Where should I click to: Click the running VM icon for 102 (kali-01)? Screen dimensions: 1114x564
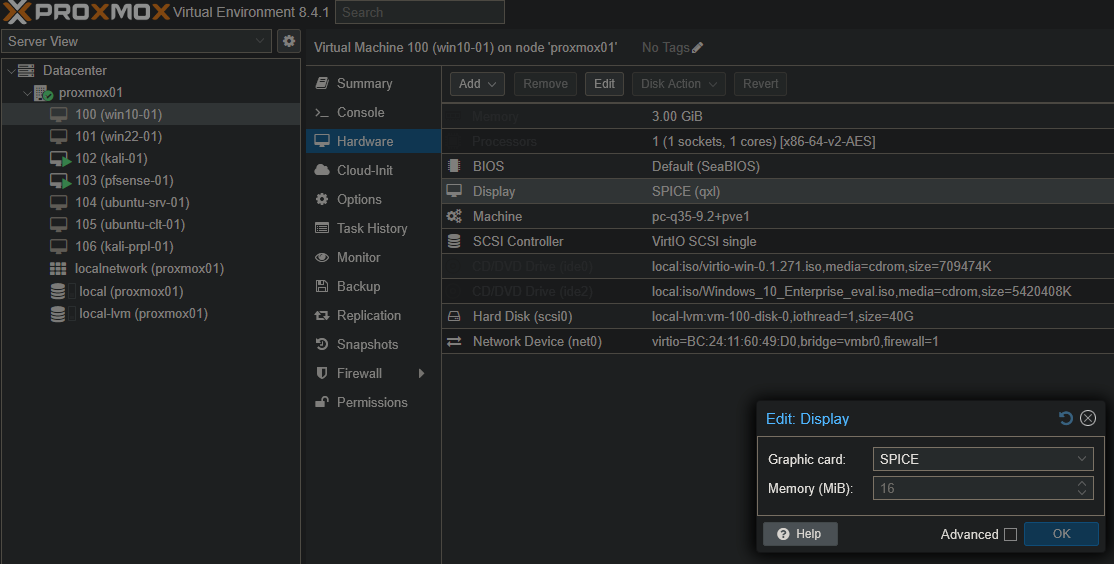pos(59,159)
